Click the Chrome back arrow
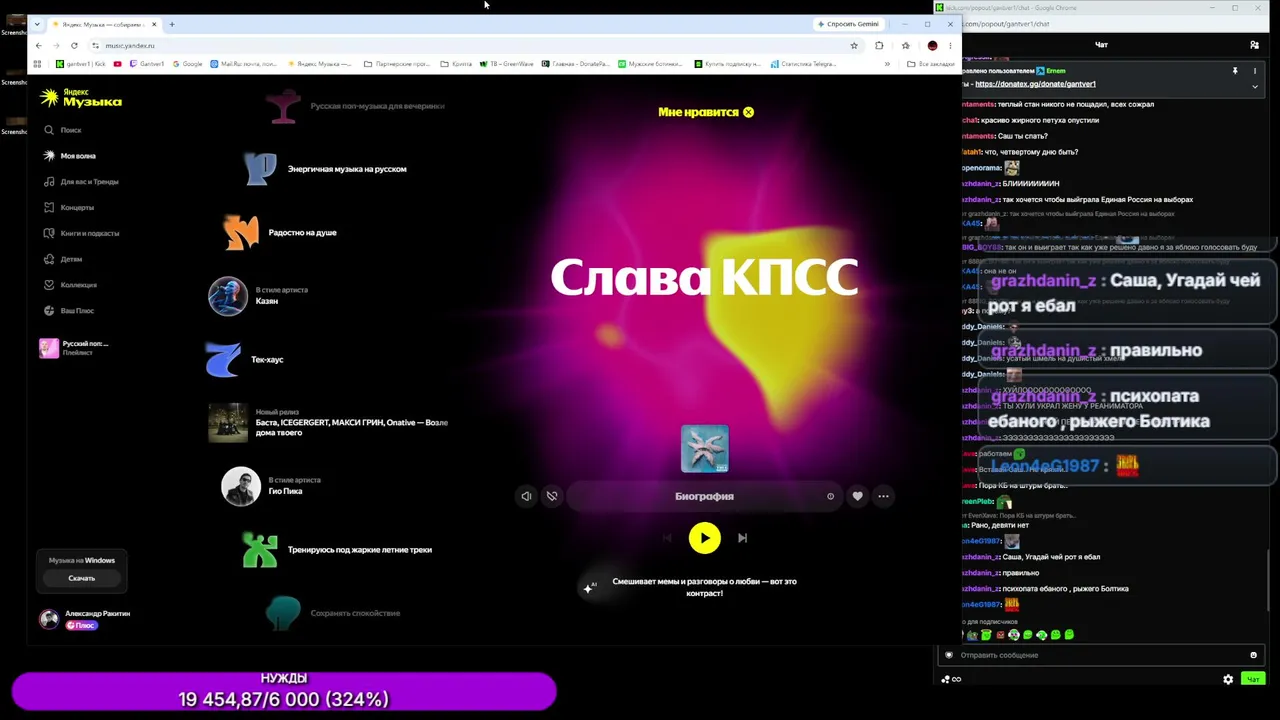Viewport: 1280px width, 720px height. tap(39, 45)
